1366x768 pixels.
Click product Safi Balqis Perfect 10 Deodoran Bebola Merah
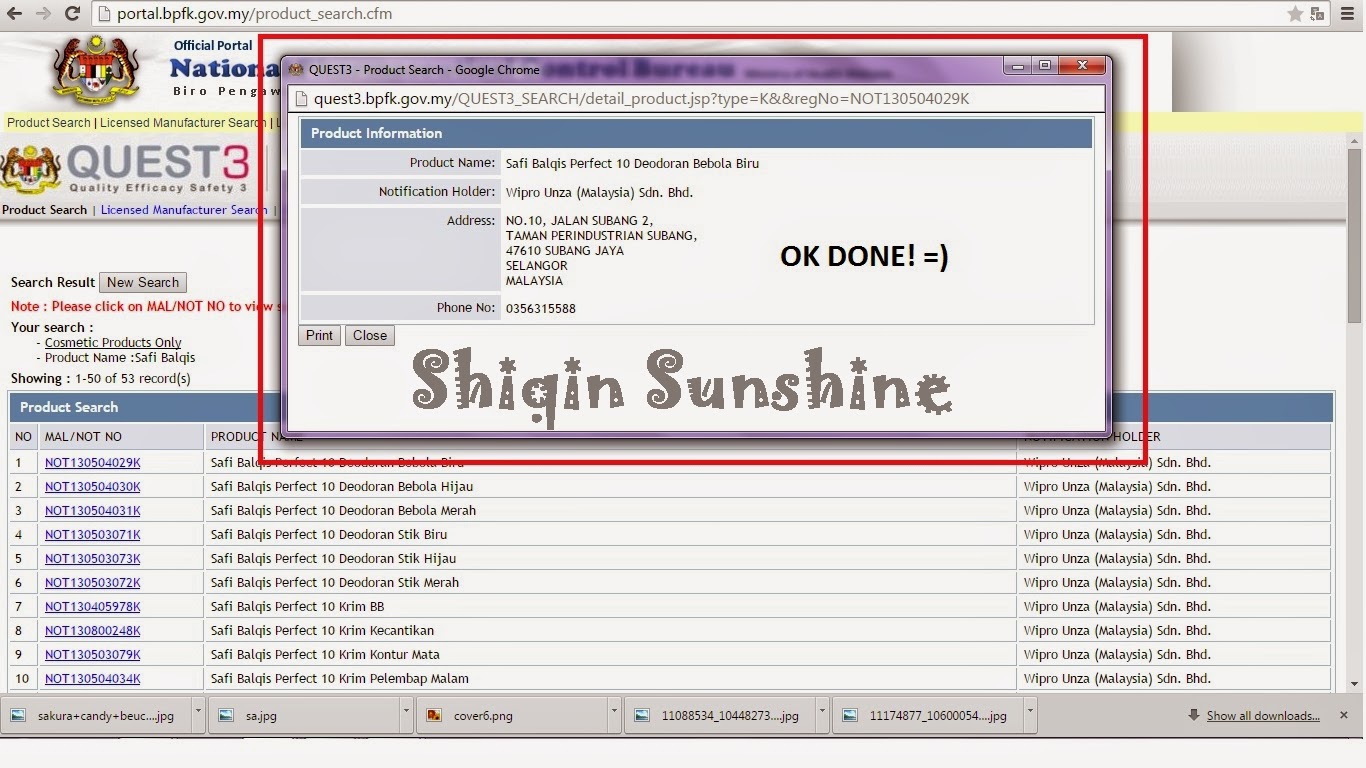tap(343, 511)
